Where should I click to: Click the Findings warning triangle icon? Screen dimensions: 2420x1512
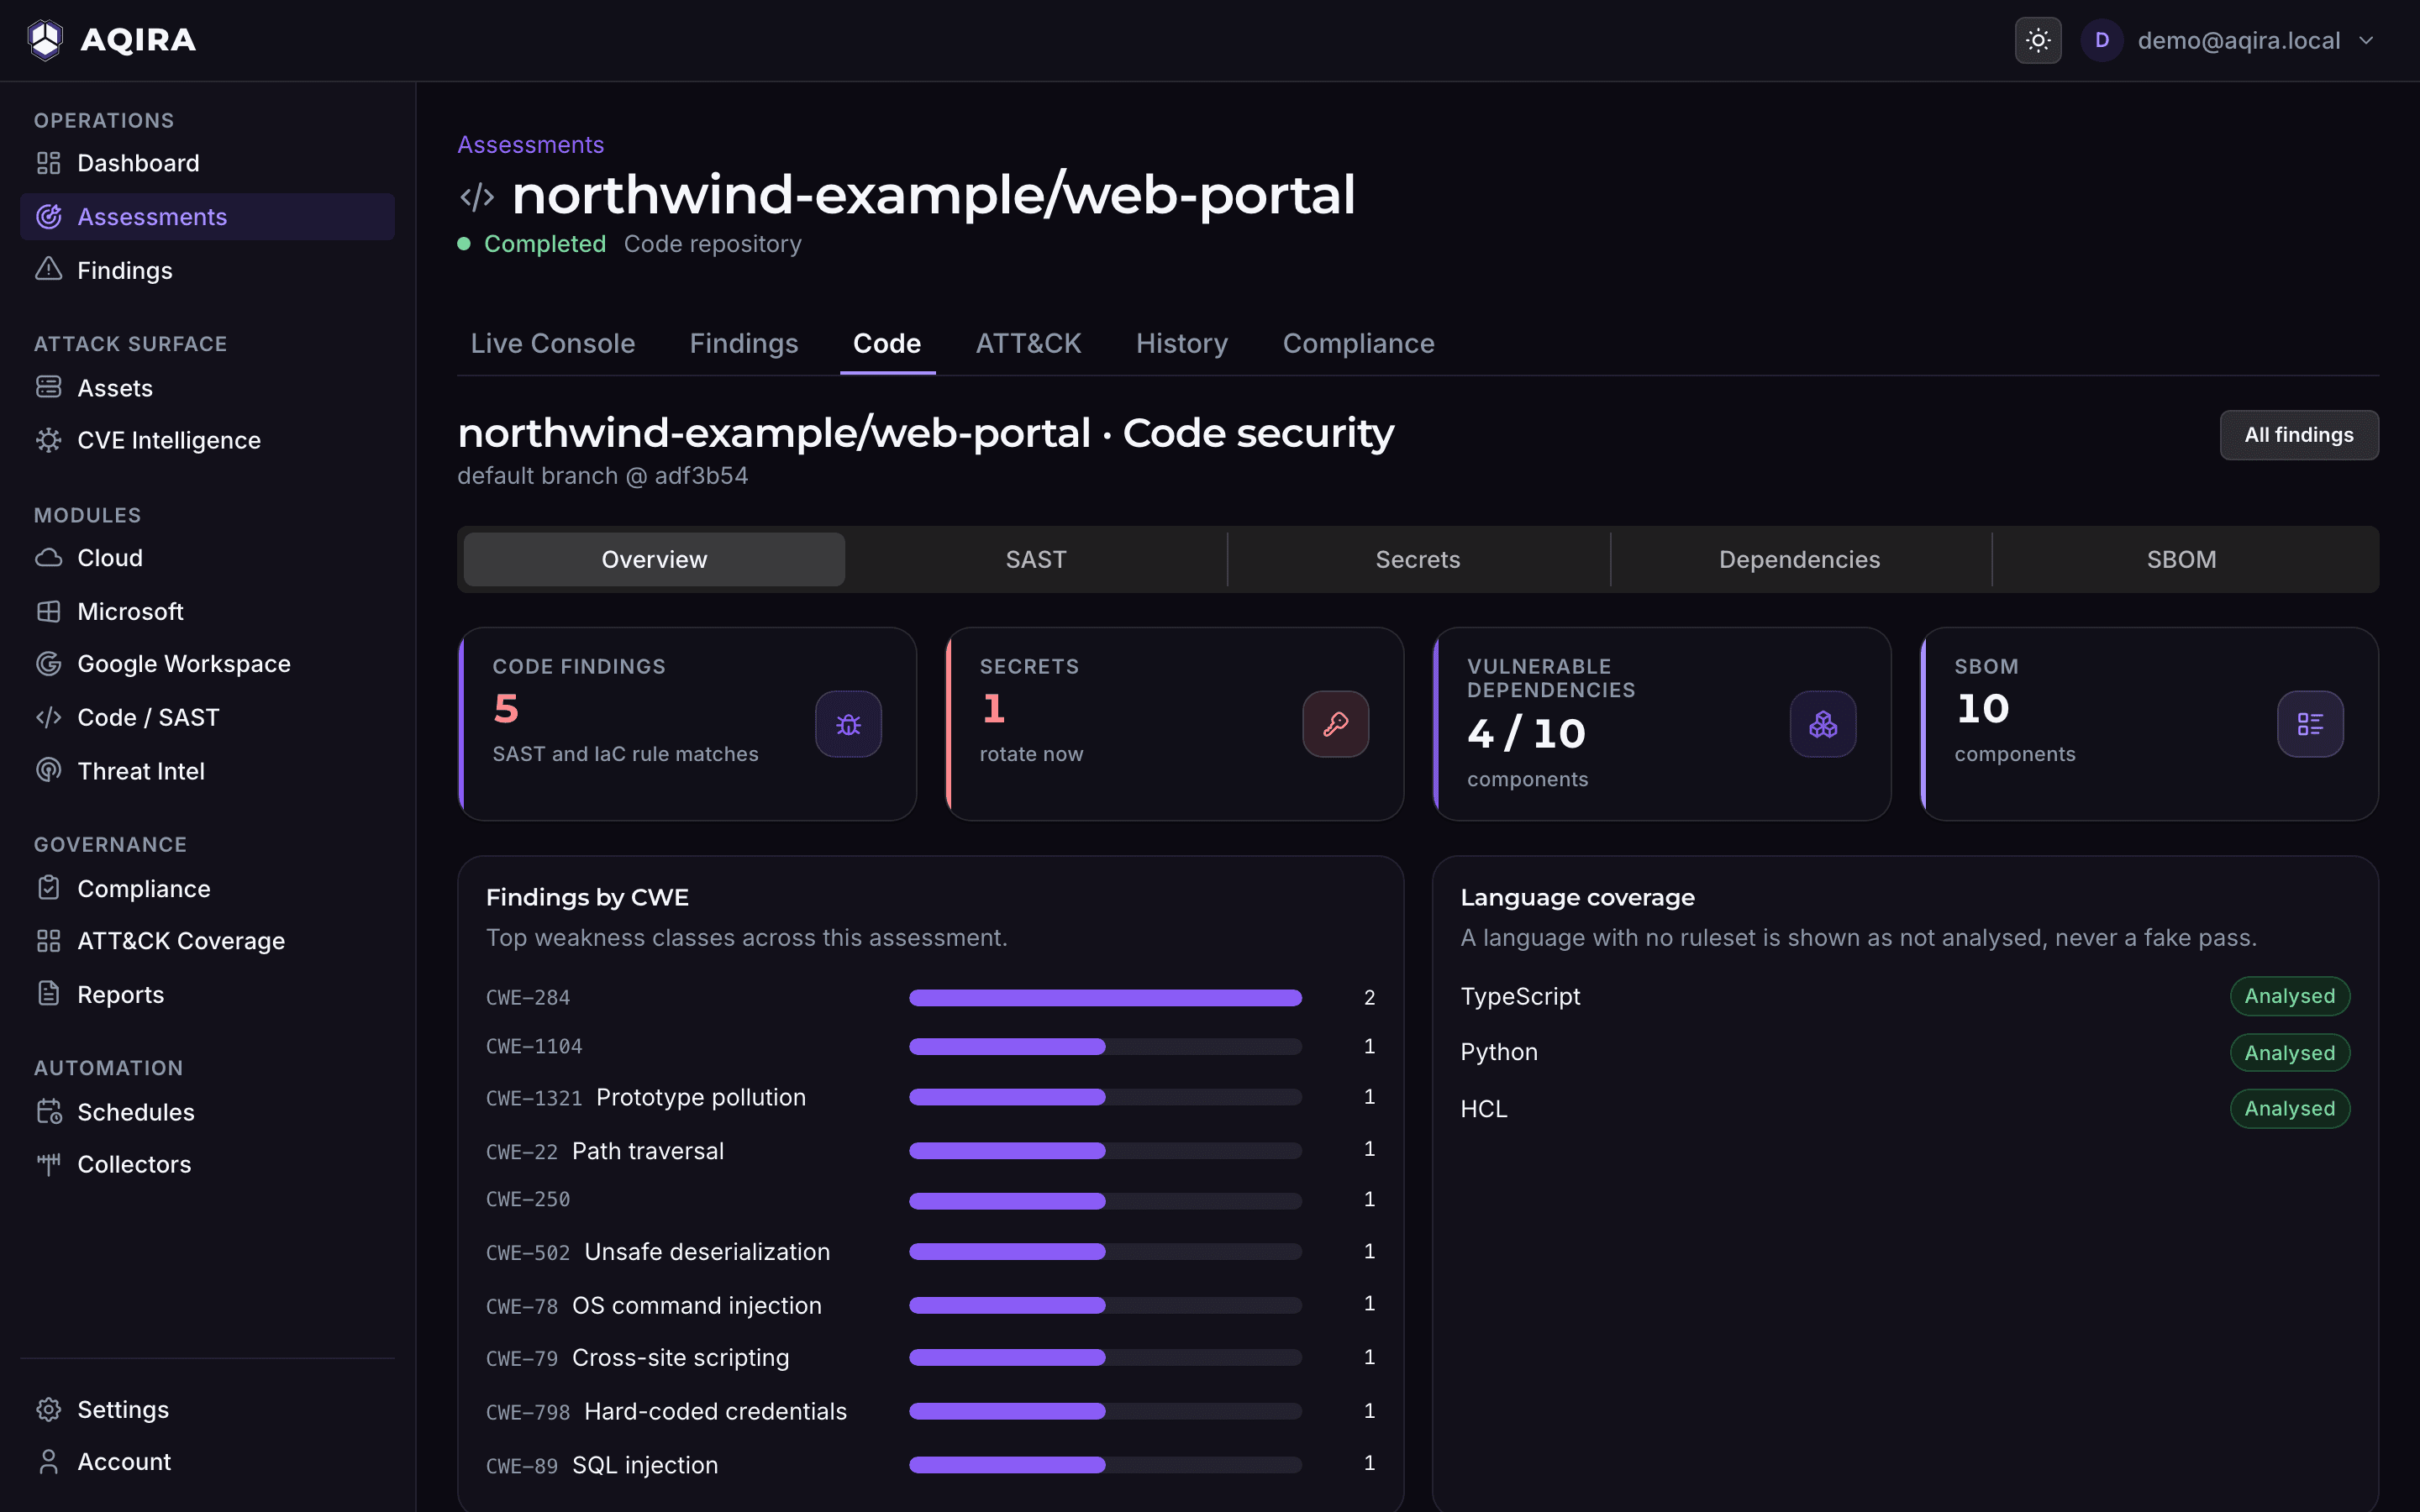(48, 270)
